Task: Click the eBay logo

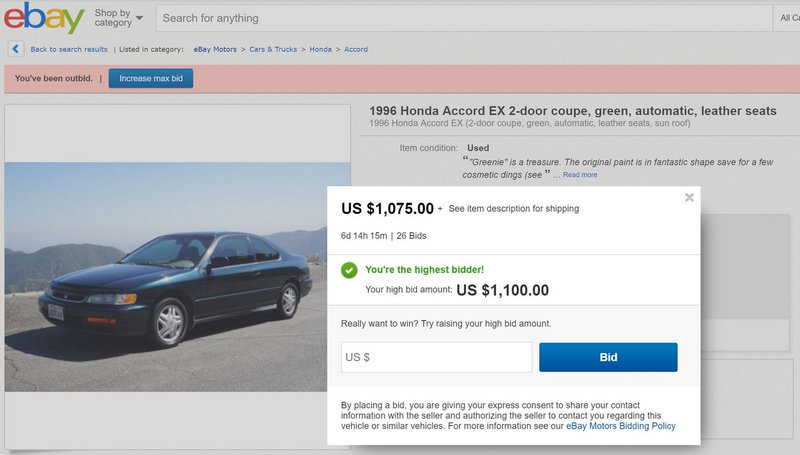Action: pyautogui.click(x=44, y=18)
